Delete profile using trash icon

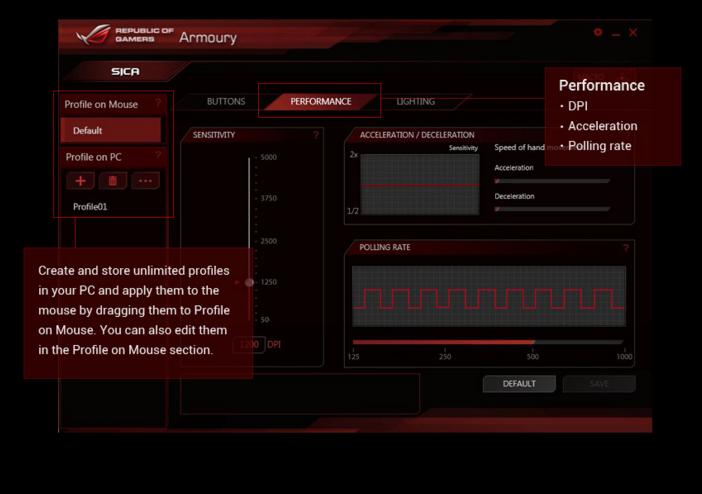point(113,180)
